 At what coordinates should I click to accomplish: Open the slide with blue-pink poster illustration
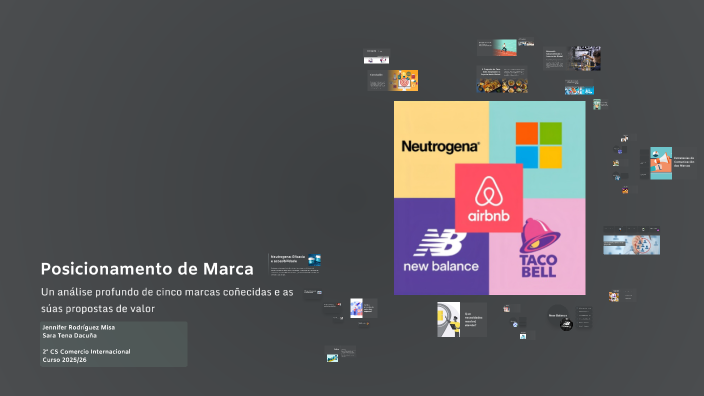(364, 308)
